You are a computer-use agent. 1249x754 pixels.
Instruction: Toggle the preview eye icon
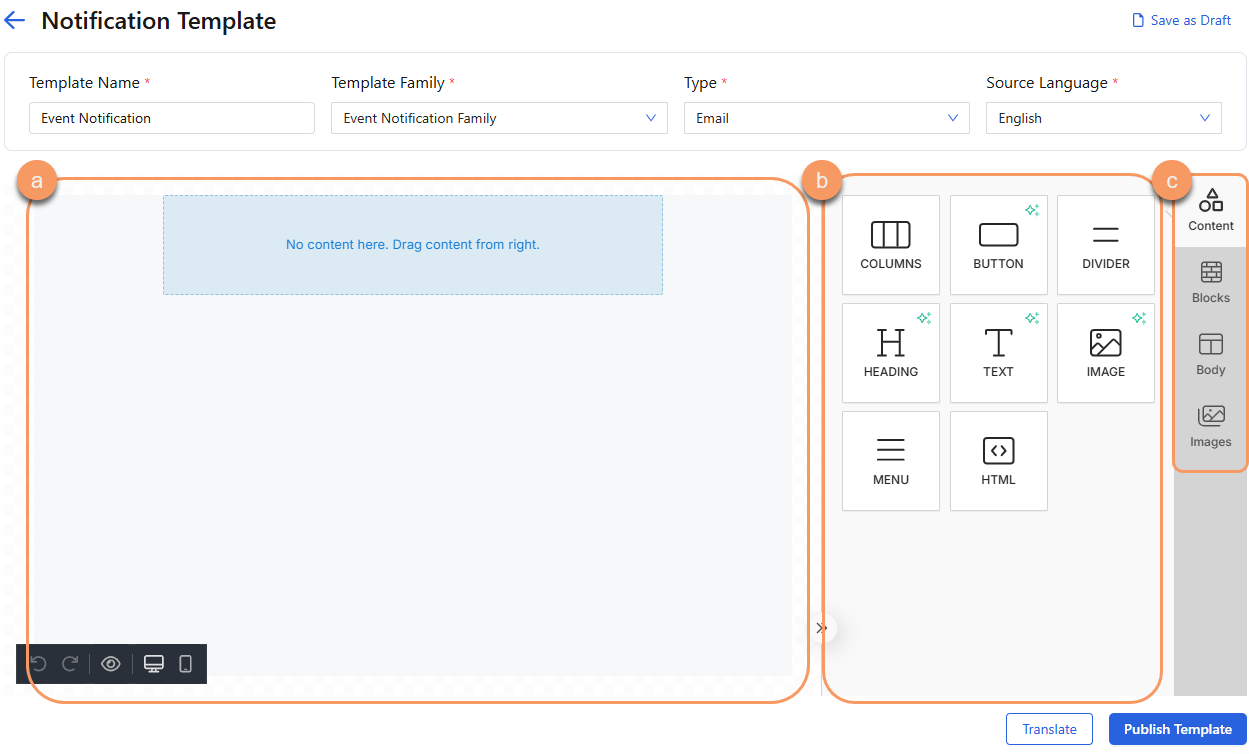110,663
